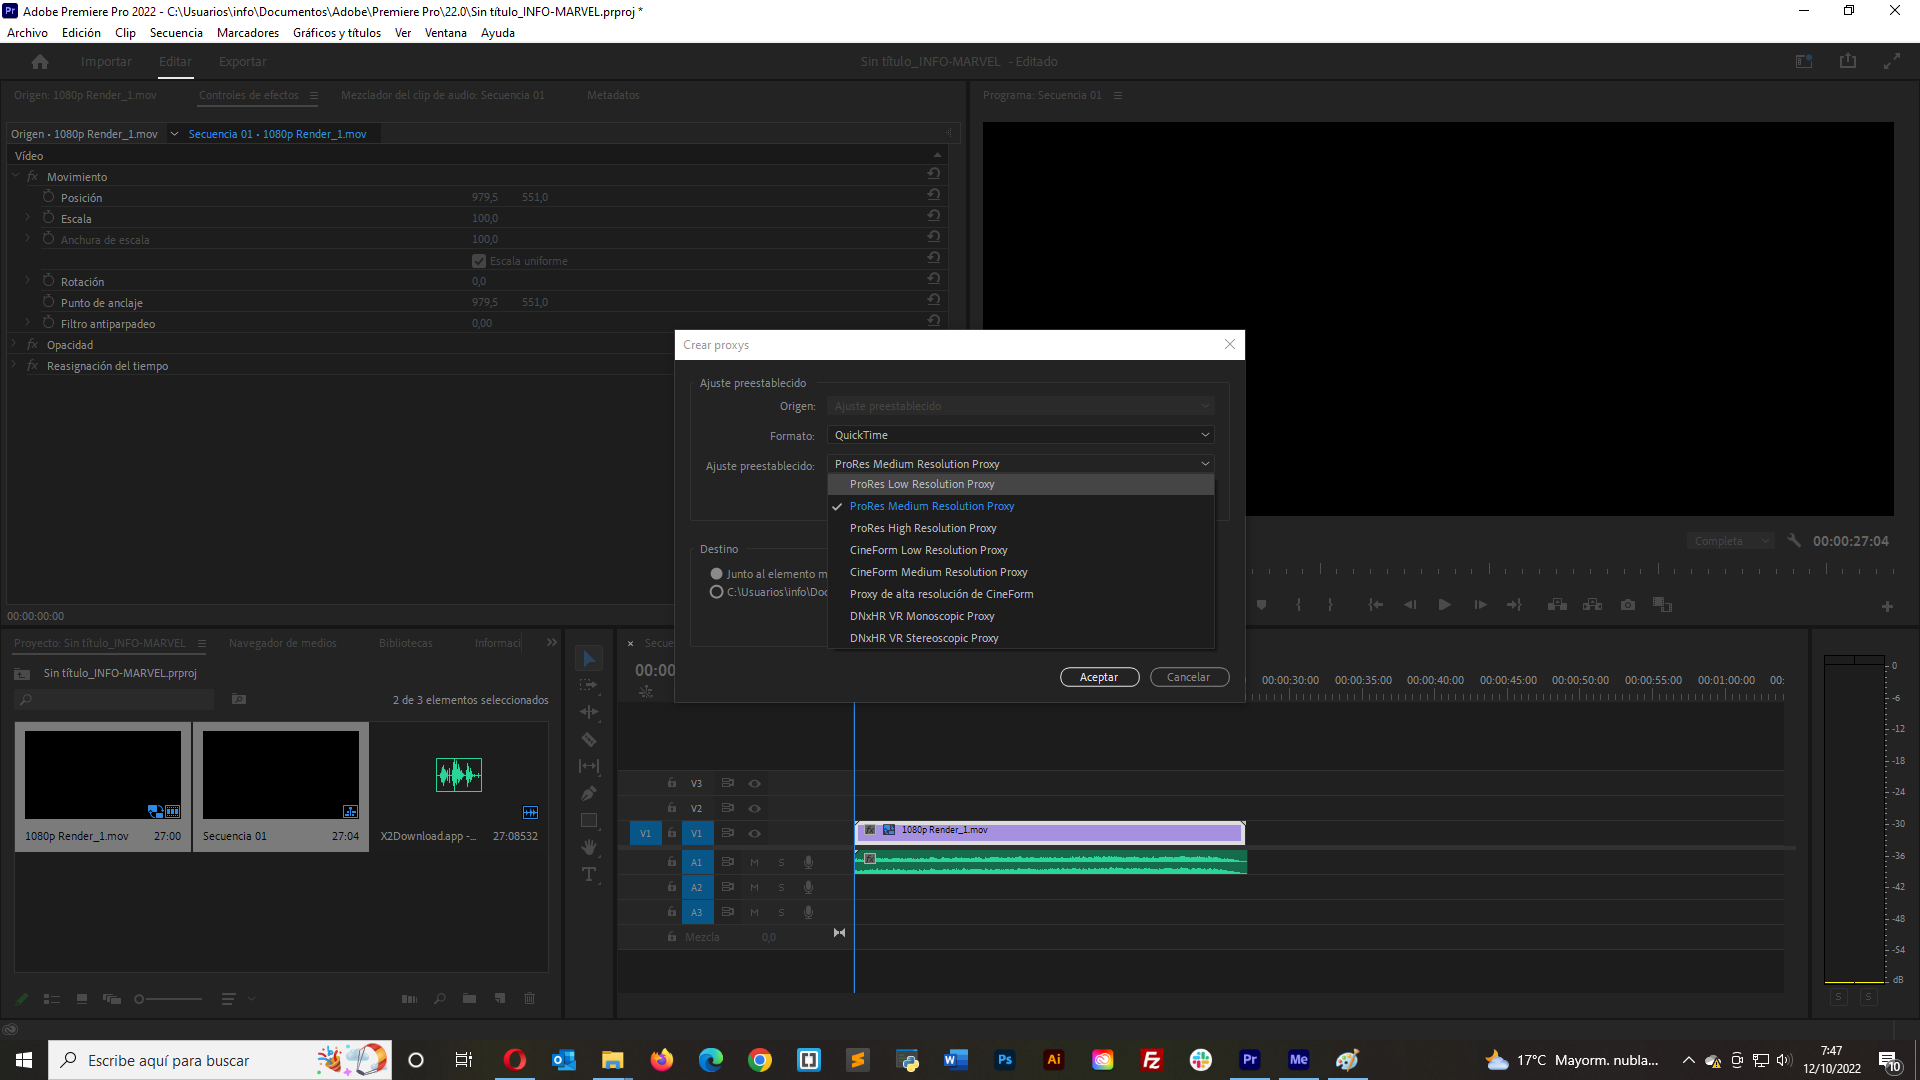This screenshot has width=1920, height=1080.
Task: Open the Secuencia menu
Action: pos(176,33)
